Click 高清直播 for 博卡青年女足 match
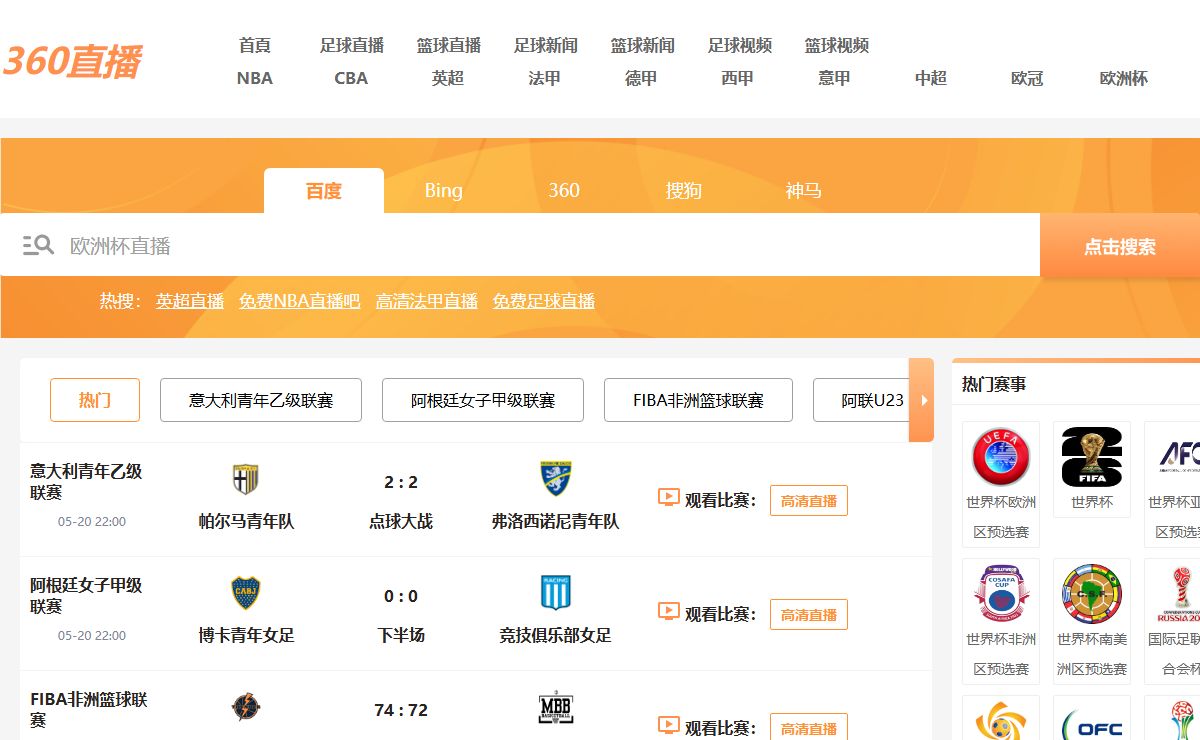The width and height of the screenshot is (1200, 740). (809, 615)
